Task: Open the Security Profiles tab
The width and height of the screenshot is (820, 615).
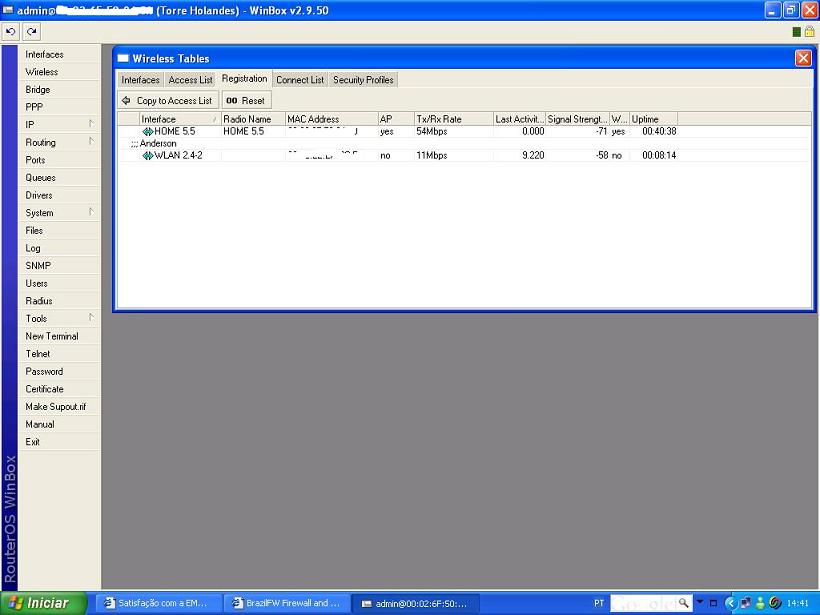Action: 363,80
